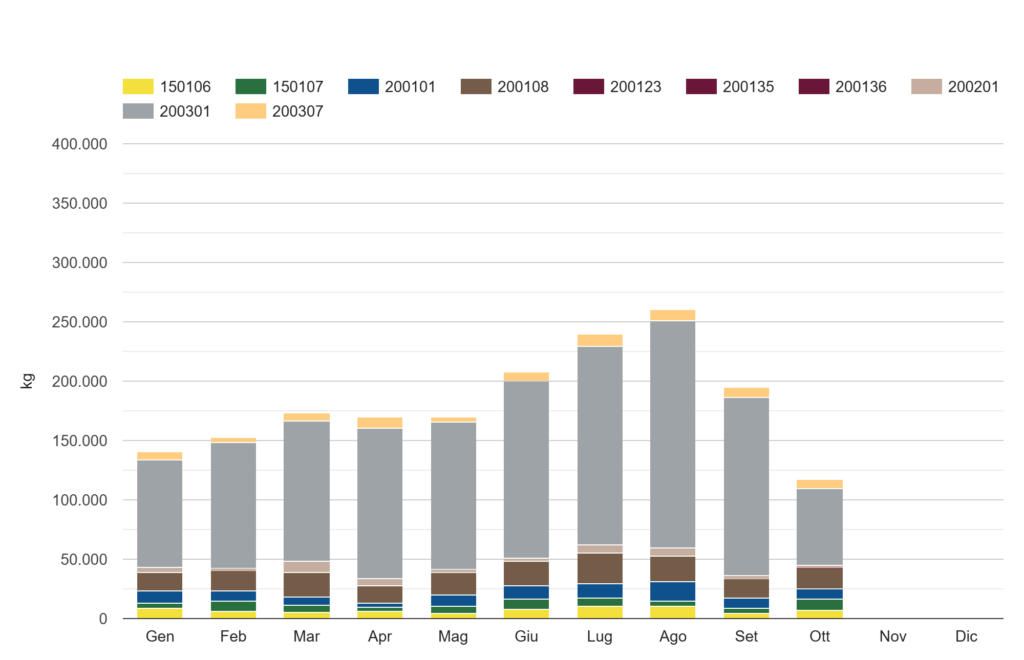Click the grey 200301 segment of Giu bar

[526, 469]
